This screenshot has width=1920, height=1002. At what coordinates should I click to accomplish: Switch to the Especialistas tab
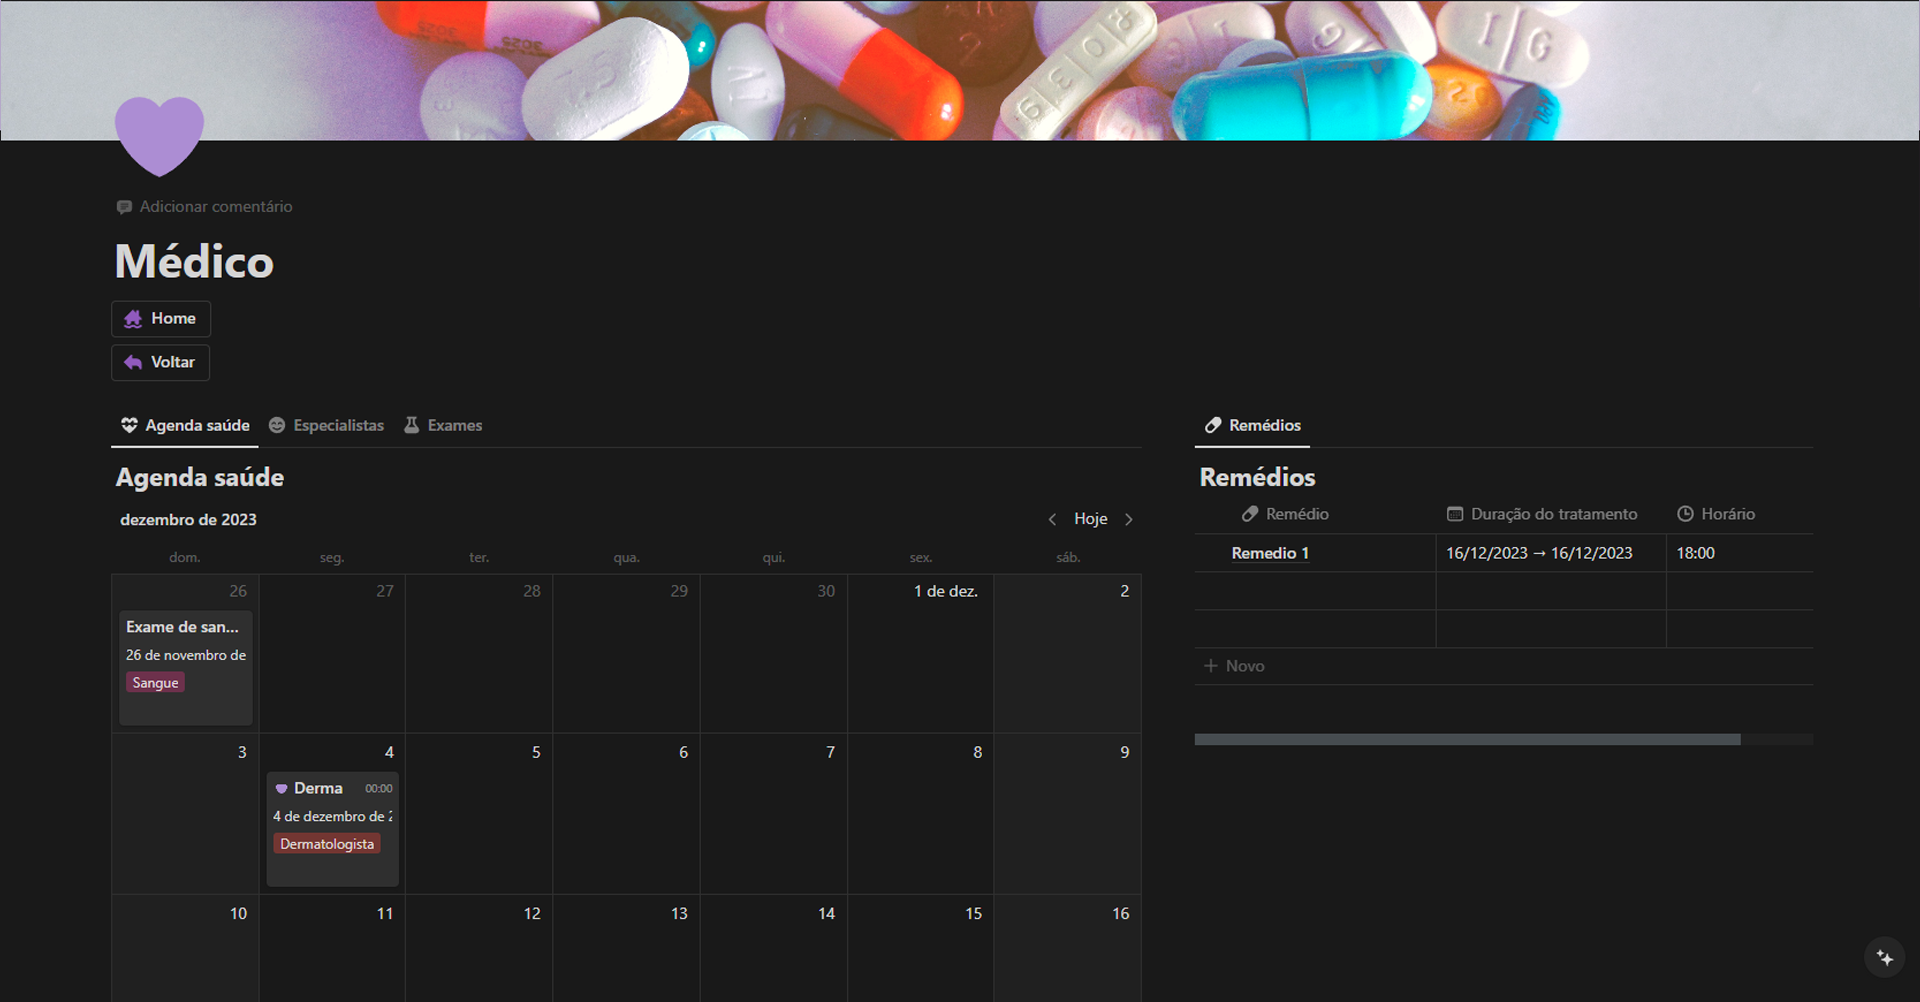(327, 425)
